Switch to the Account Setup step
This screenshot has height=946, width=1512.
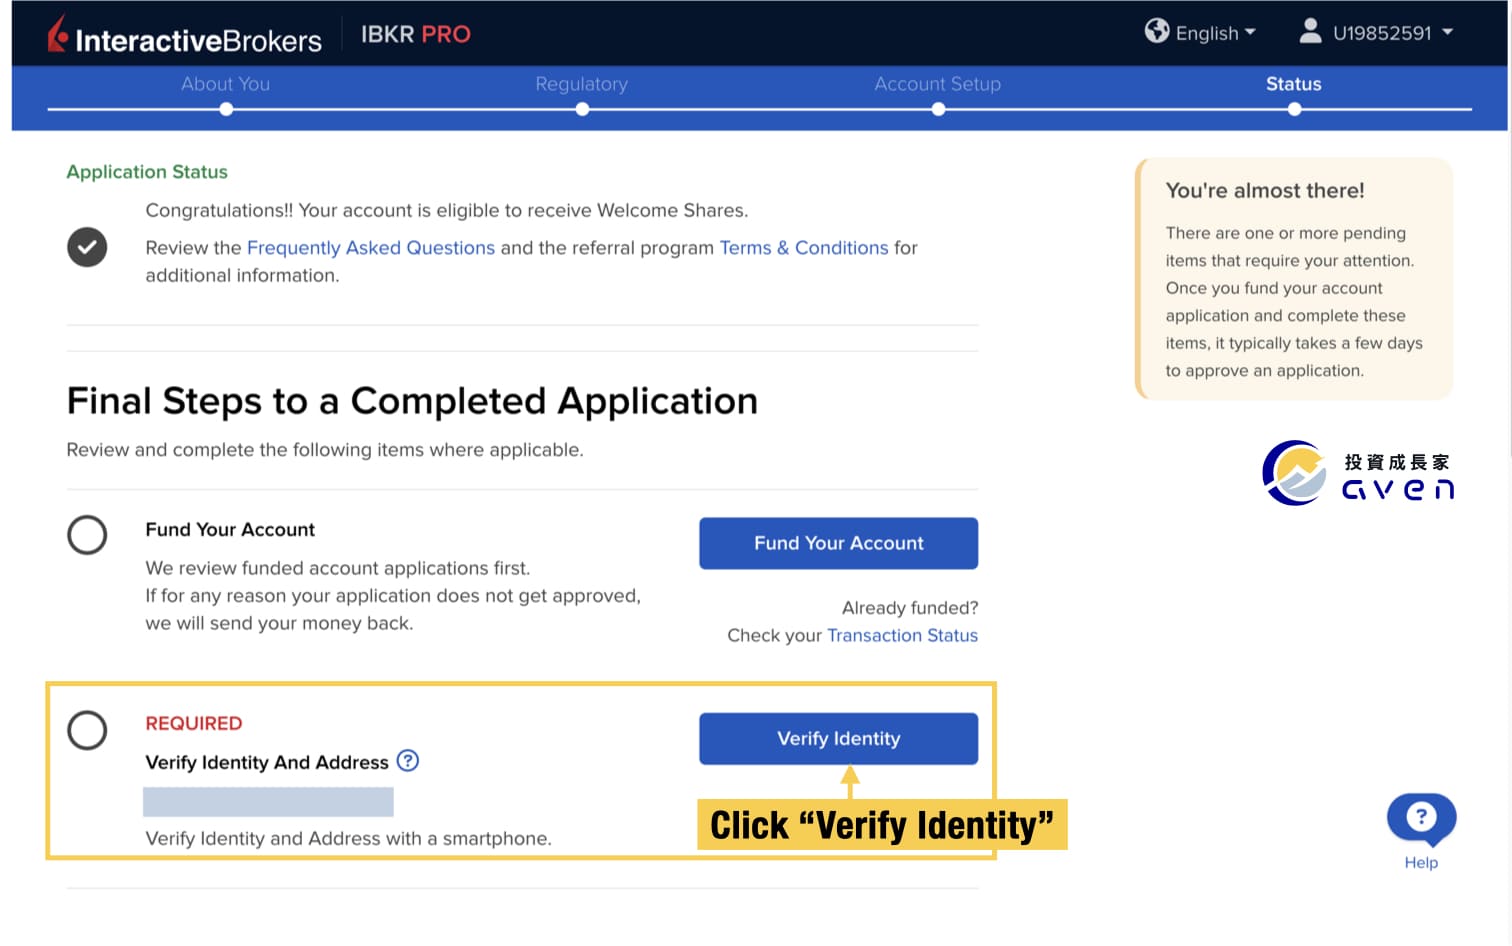coord(937,85)
